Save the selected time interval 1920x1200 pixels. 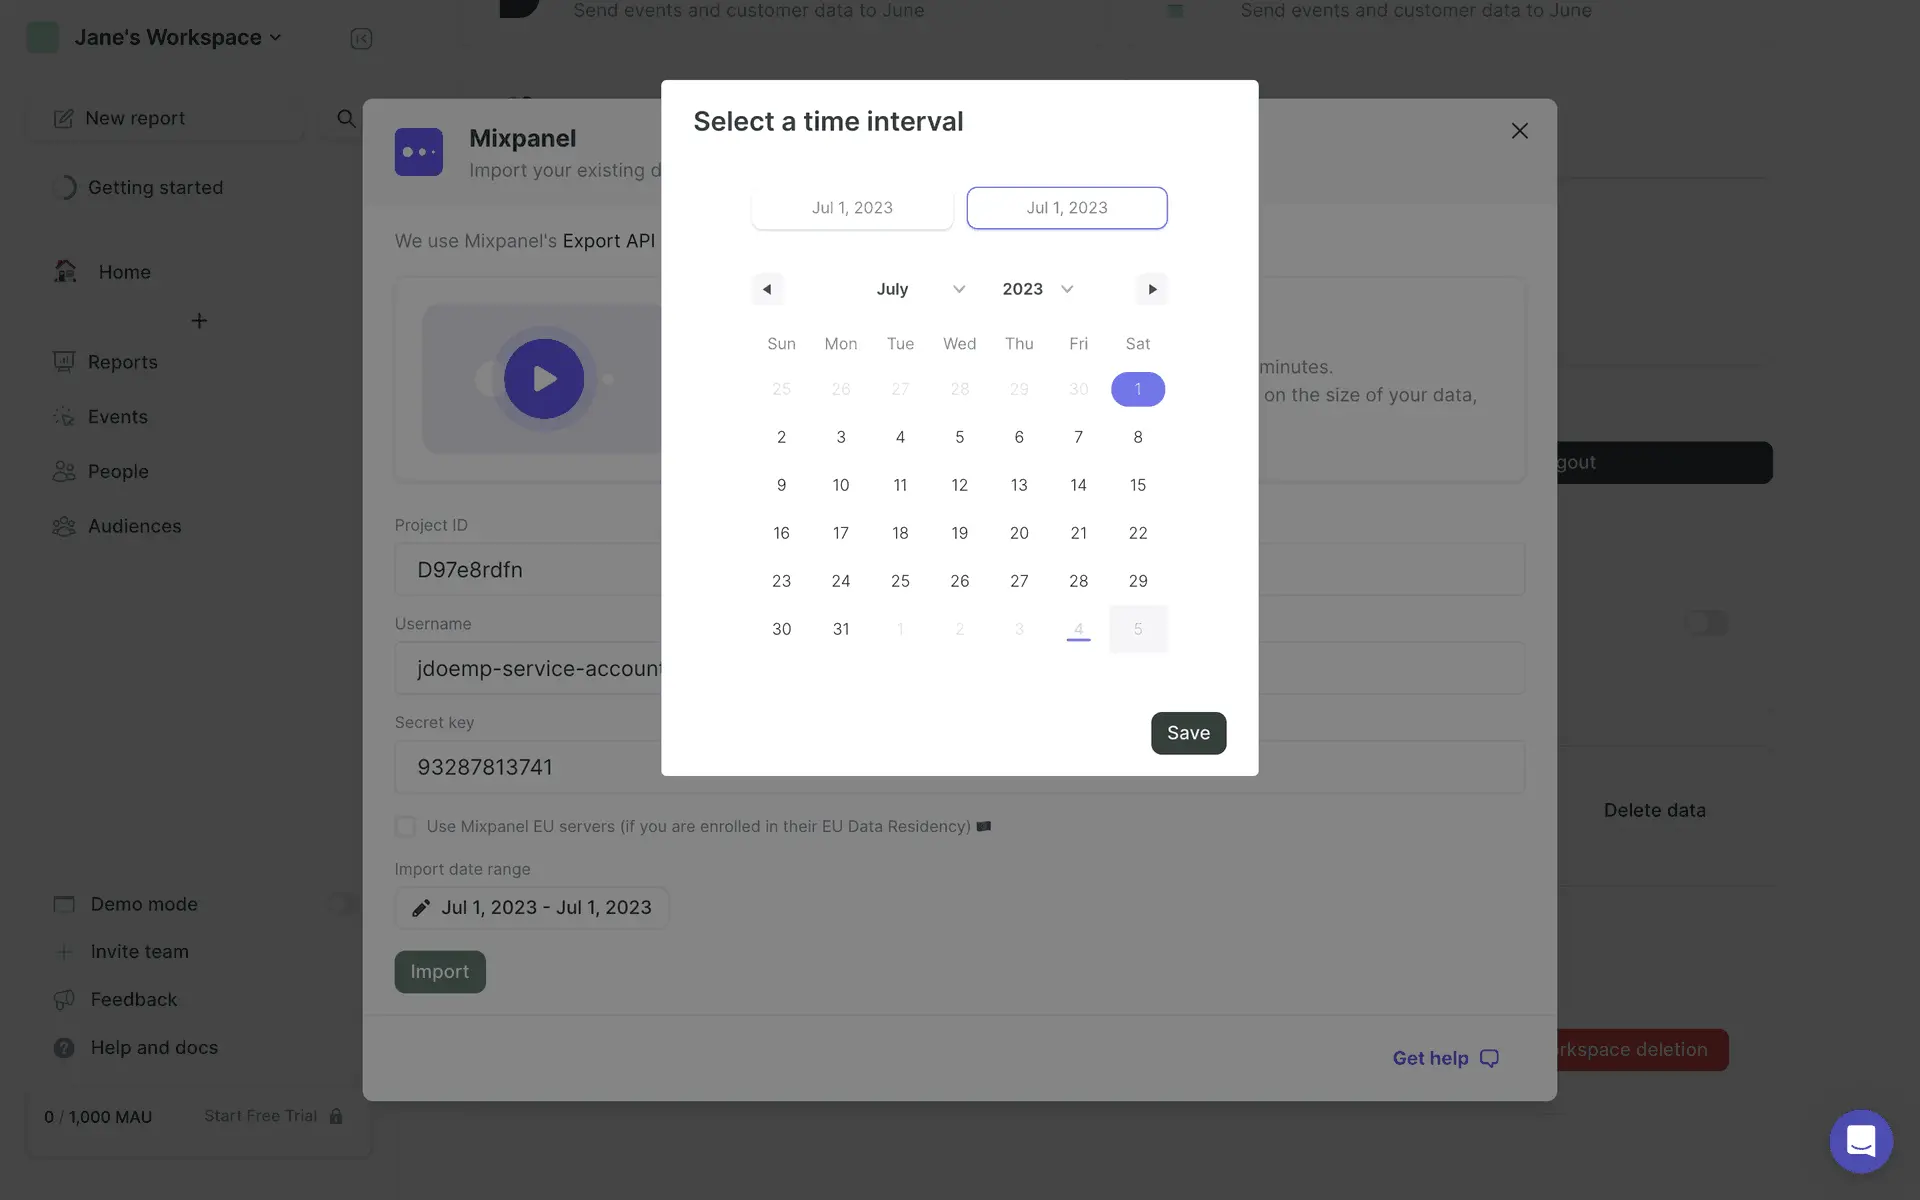[1188, 733]
